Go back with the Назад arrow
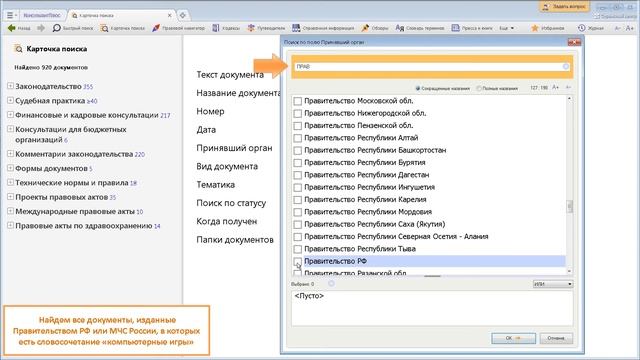 click(x=19, y=28)
